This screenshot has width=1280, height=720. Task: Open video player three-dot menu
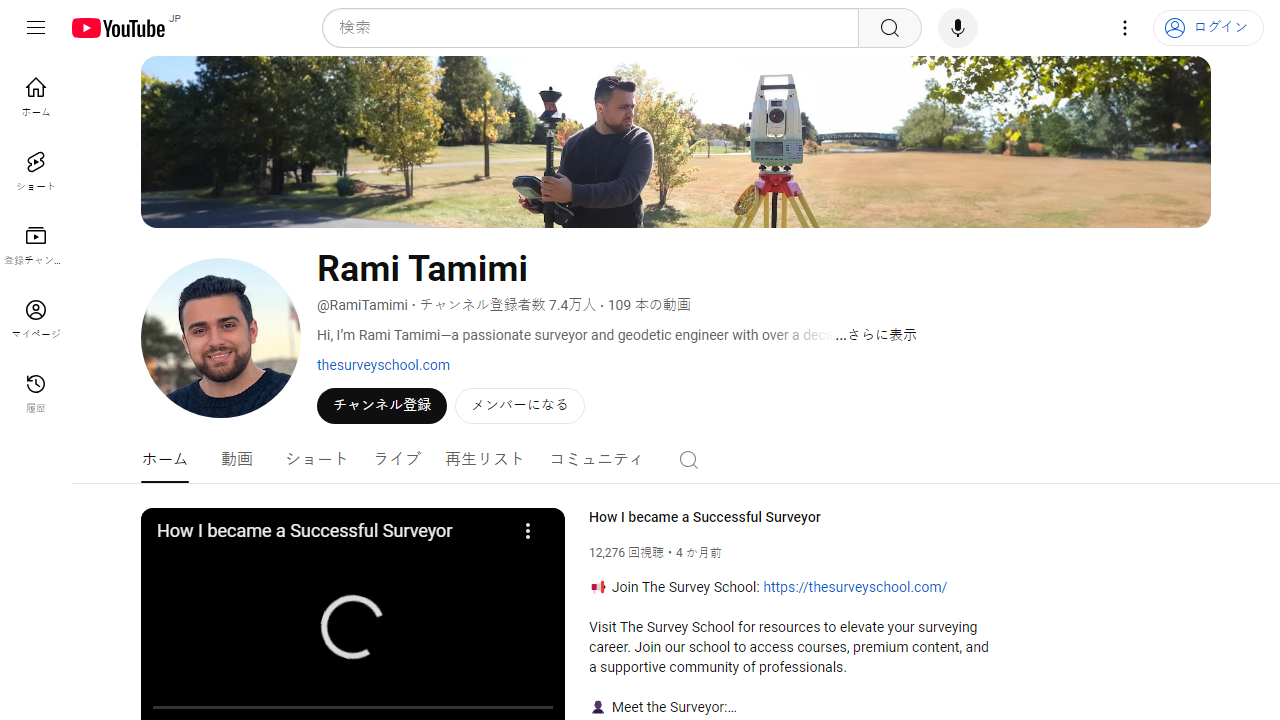[x=528, y=532]
